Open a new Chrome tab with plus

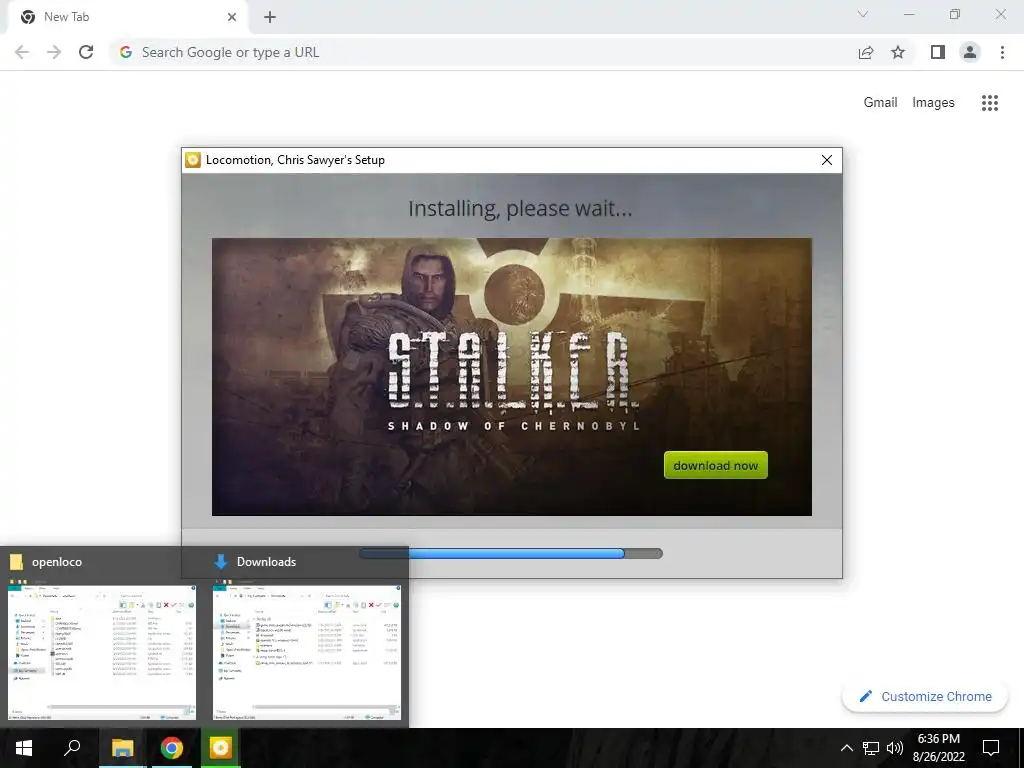pos(270,17)
